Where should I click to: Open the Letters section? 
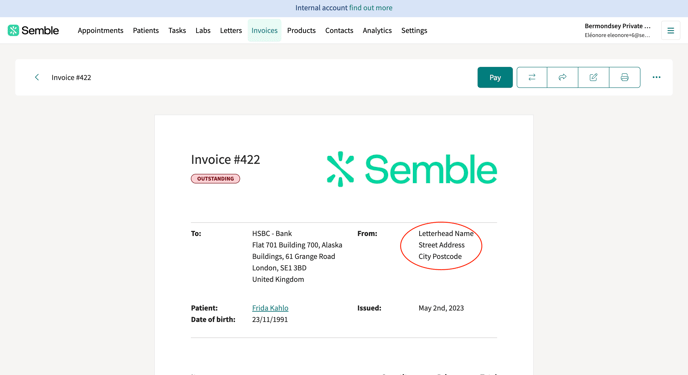click(x=231, y=30)
